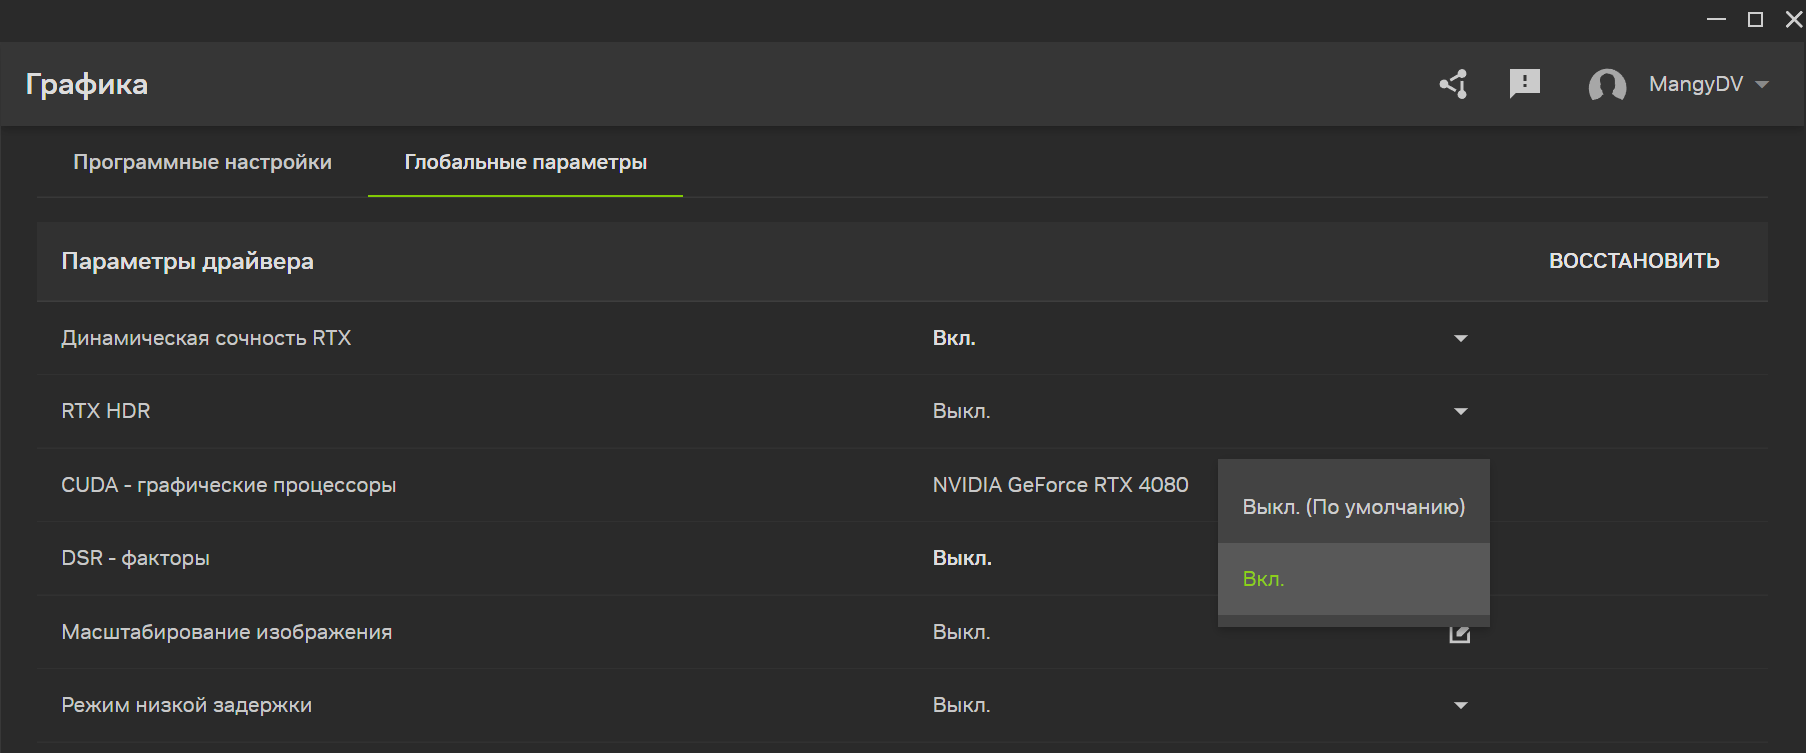Click the user avatar picture

(x=1607, y=85)
